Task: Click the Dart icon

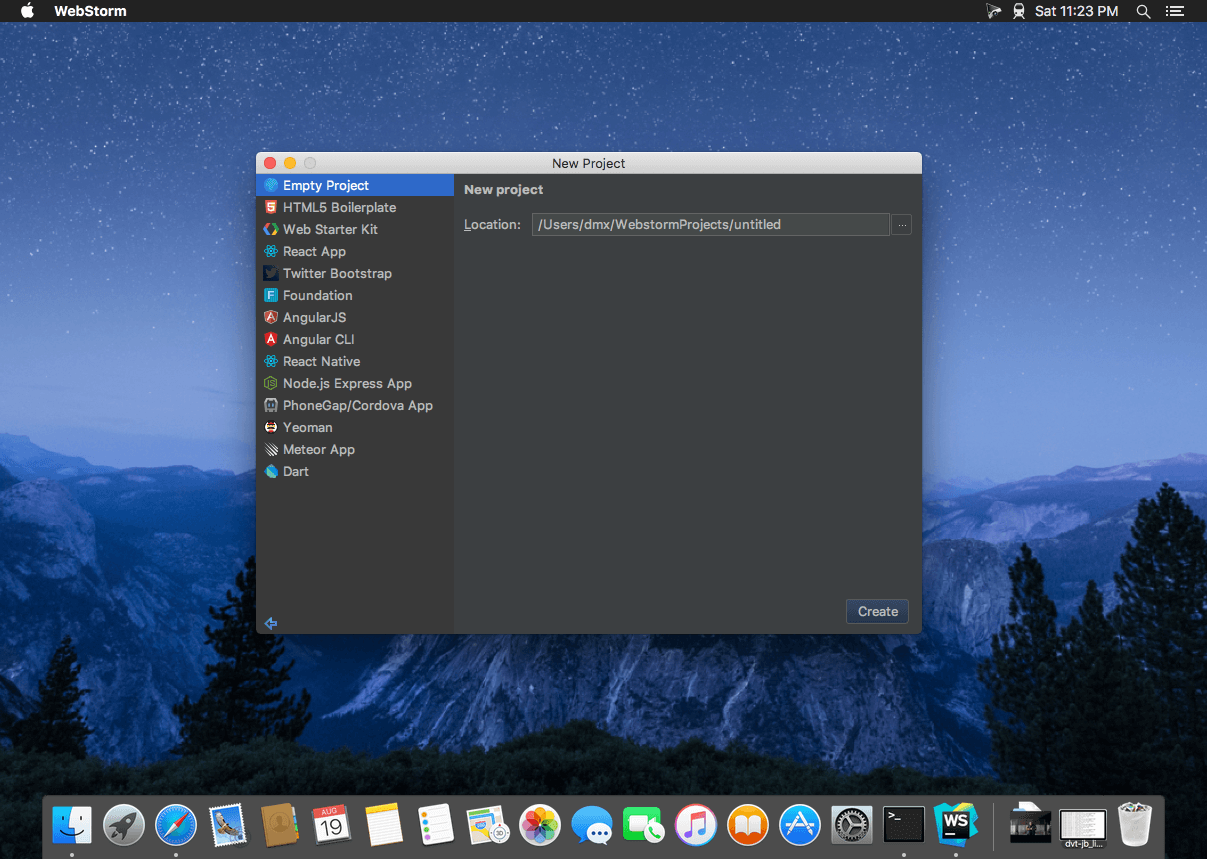Action: (270, 471)
